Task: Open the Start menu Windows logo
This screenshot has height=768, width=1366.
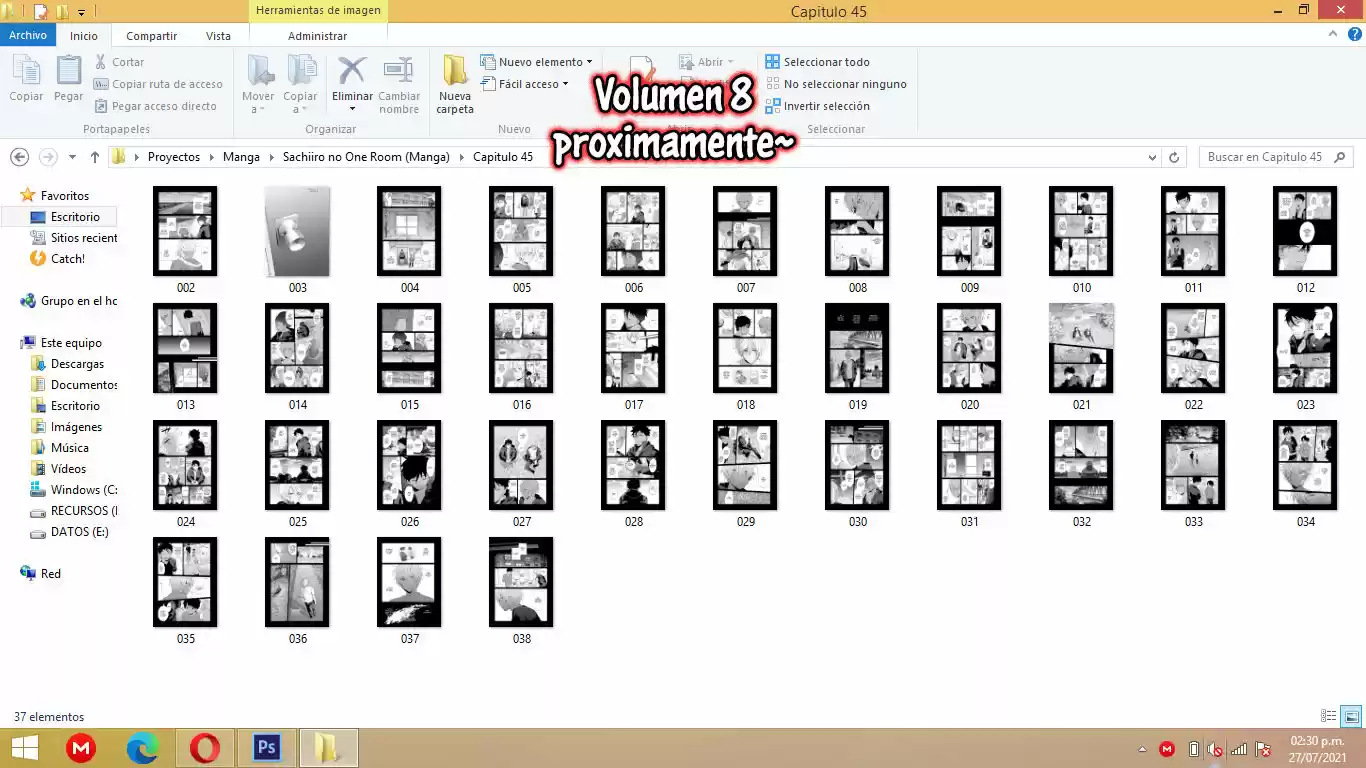Action: (24, 748)
